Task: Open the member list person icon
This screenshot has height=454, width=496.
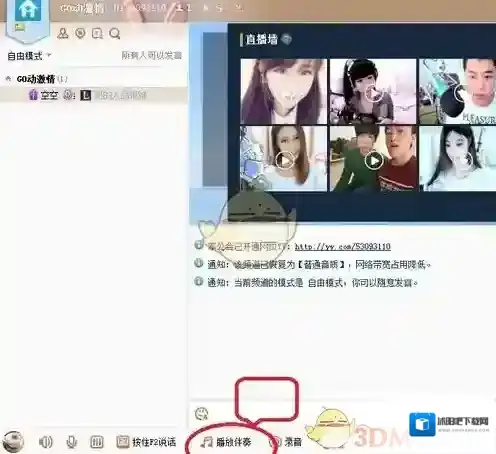Action: coord(63,33)
